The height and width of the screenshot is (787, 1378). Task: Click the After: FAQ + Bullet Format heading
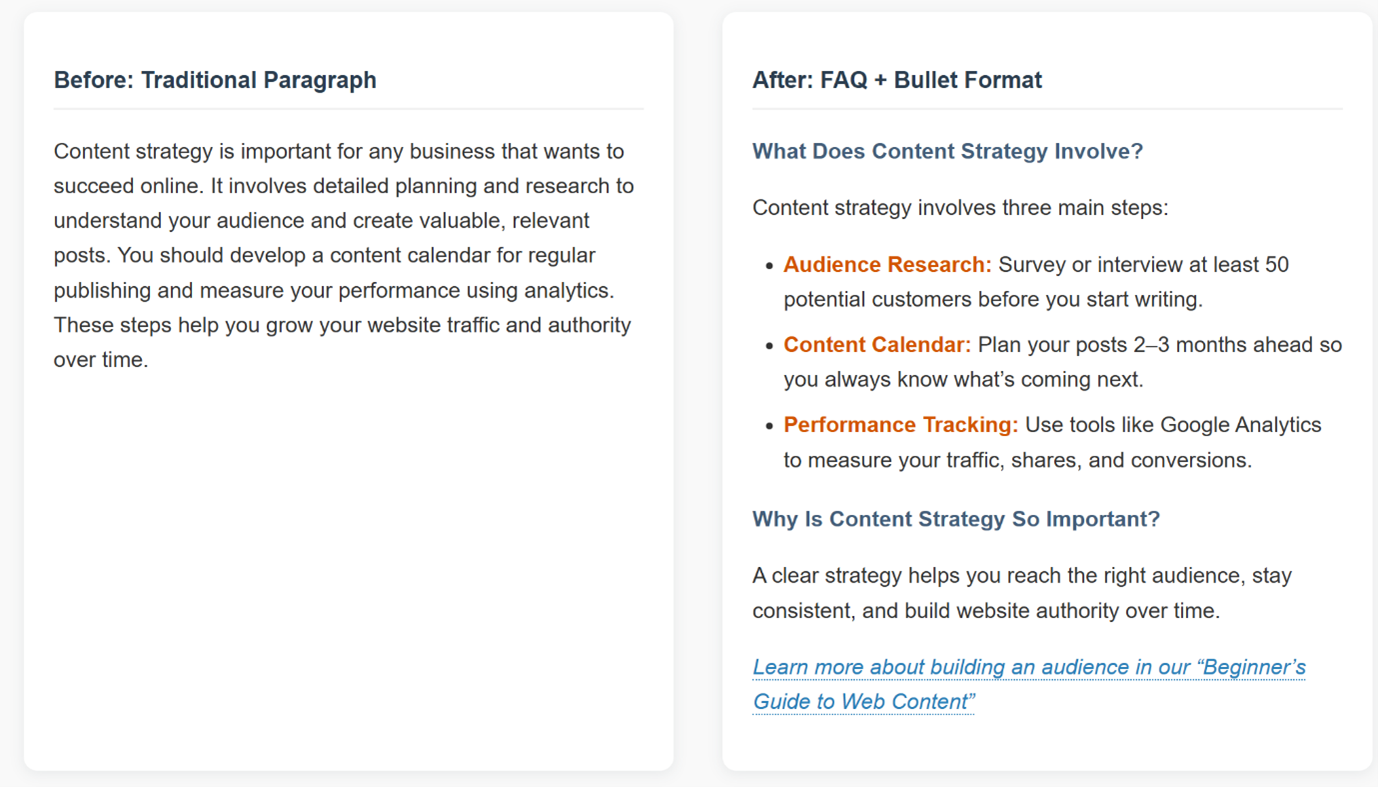click(897, 80)
